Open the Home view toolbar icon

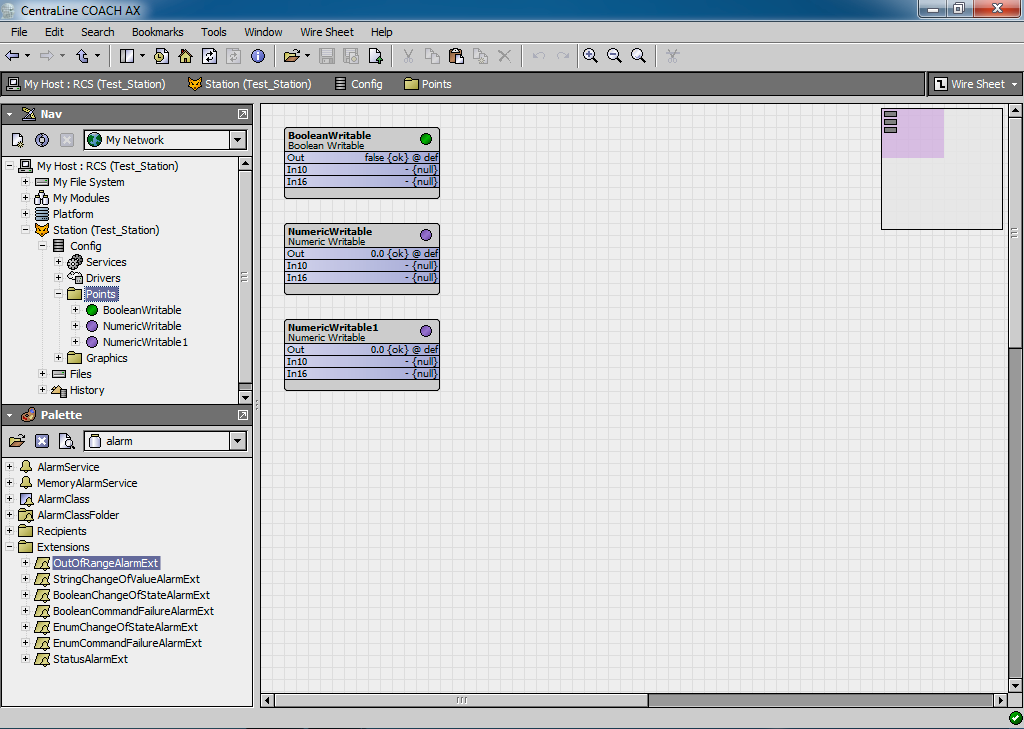click(186, 56)
